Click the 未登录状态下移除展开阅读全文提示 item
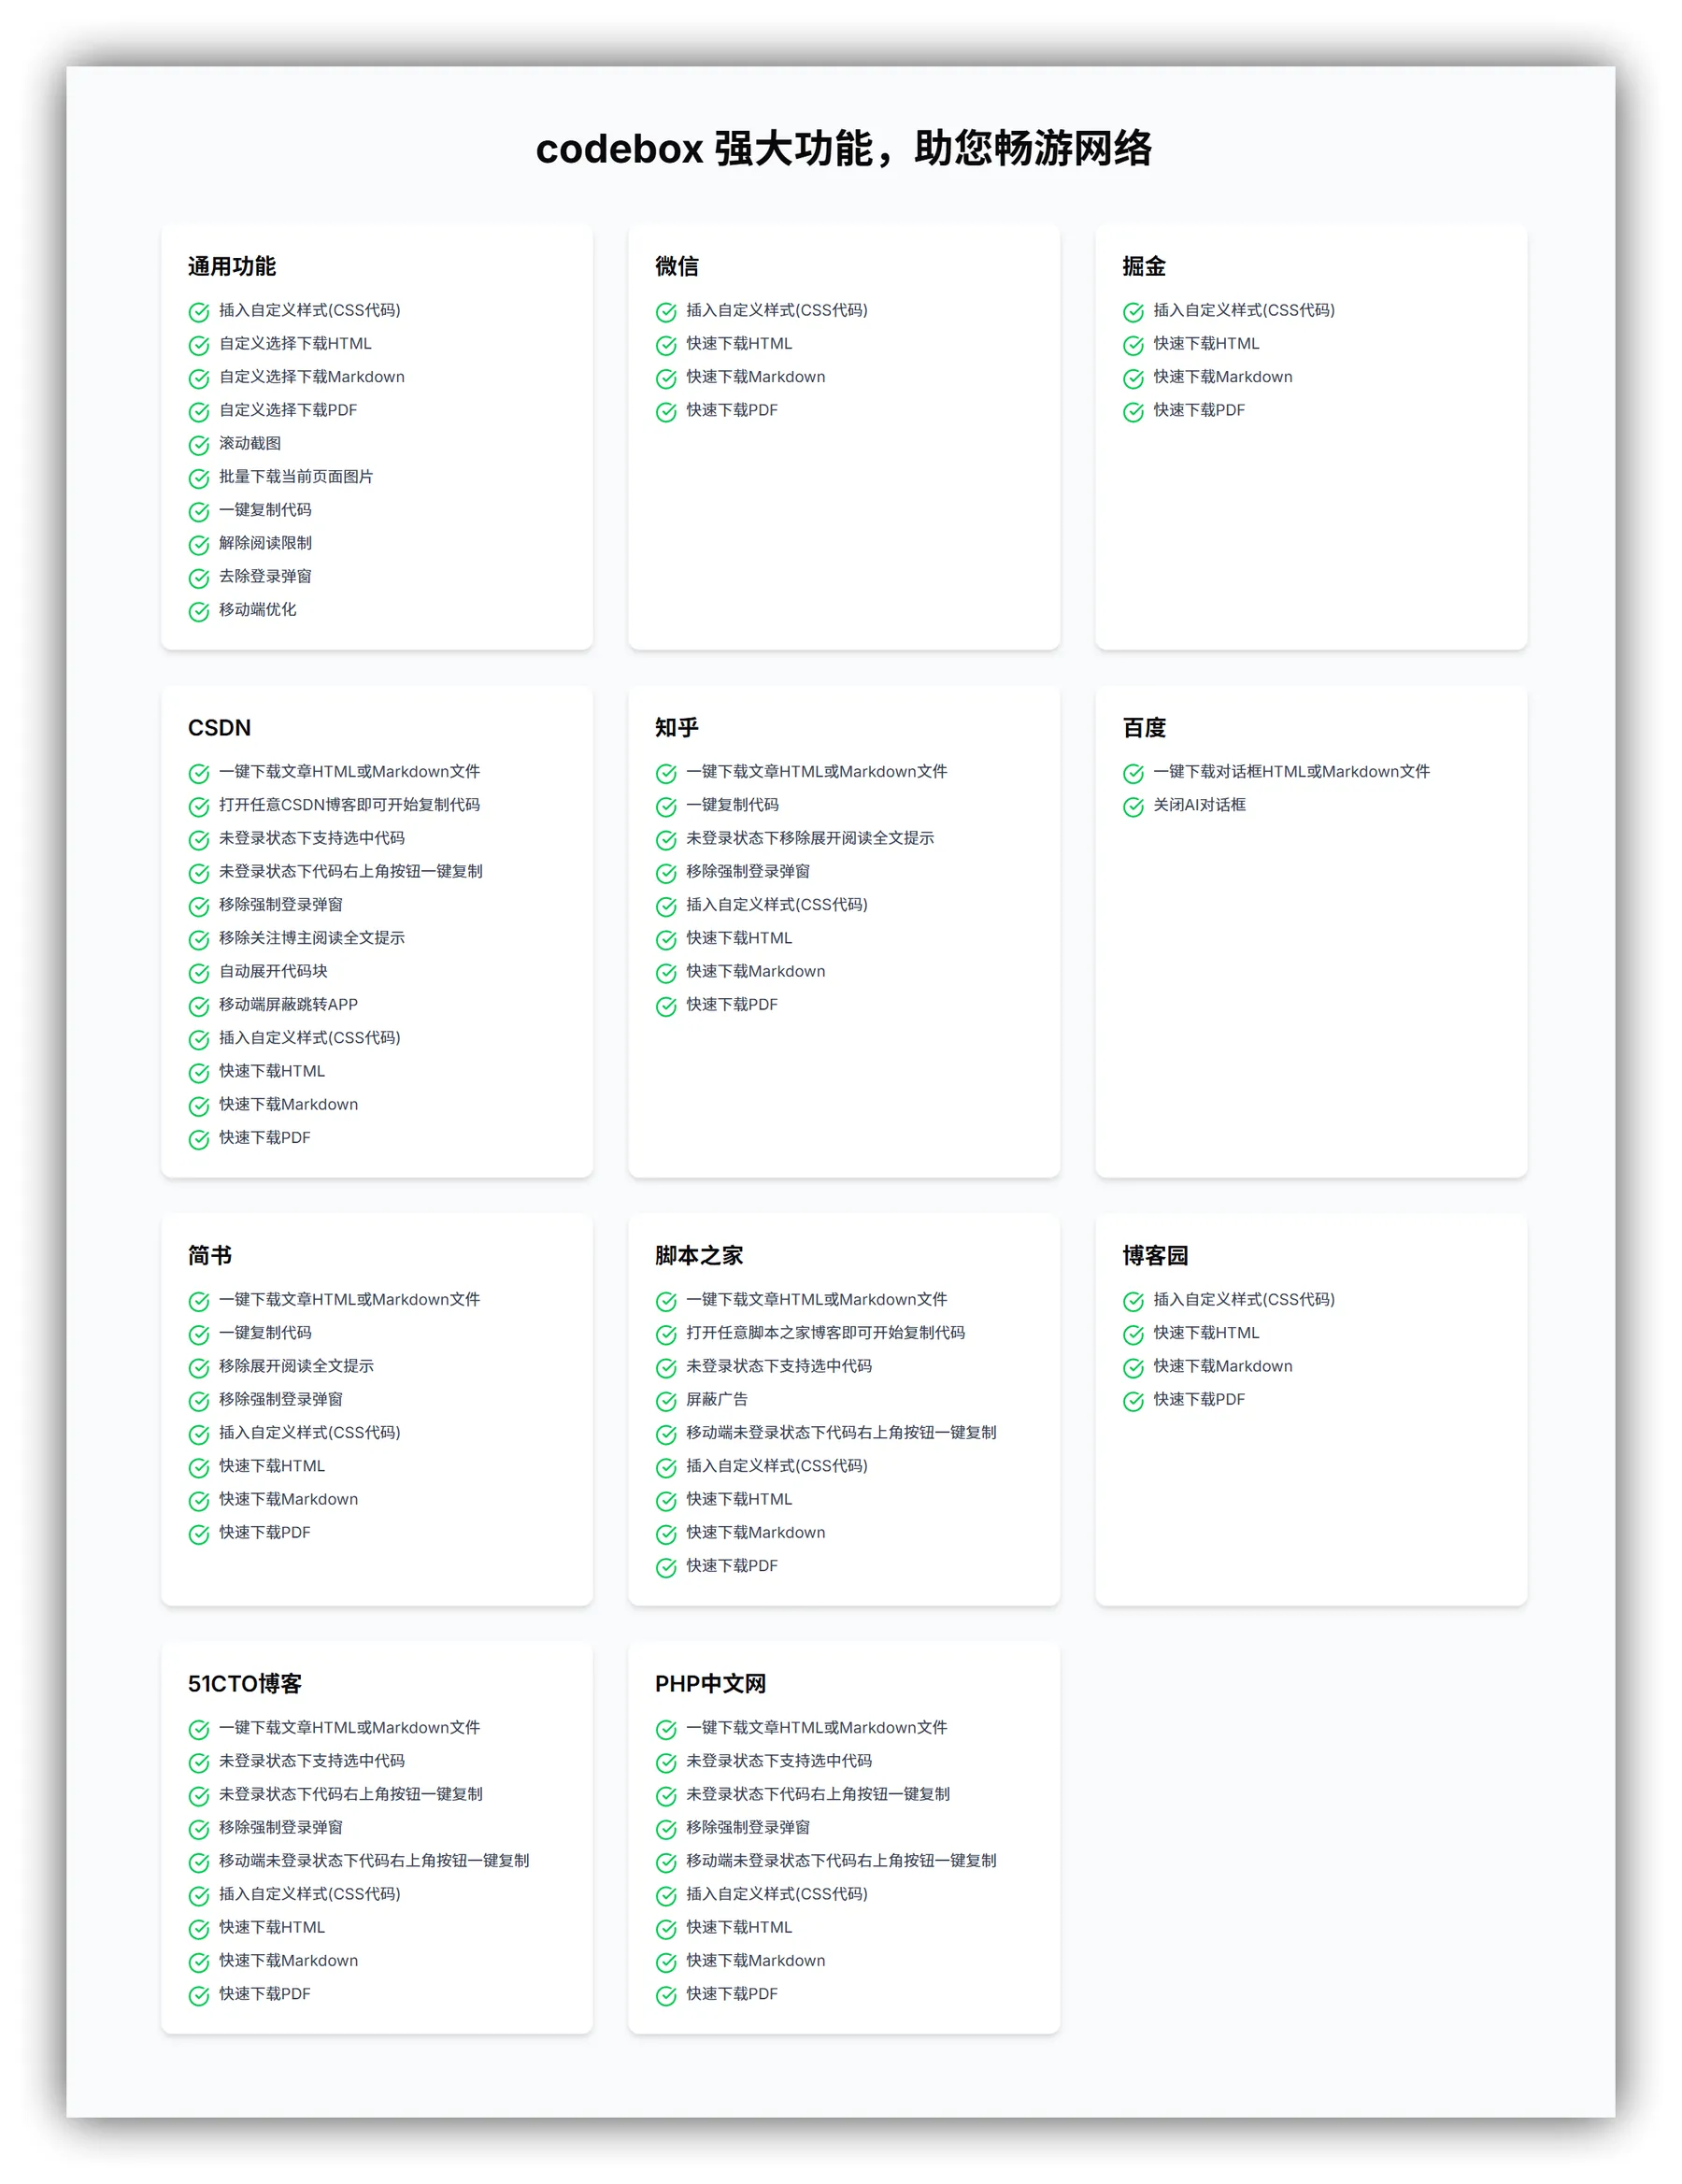The height and width of the screenshot is (2184, 1682). point(809,838)
